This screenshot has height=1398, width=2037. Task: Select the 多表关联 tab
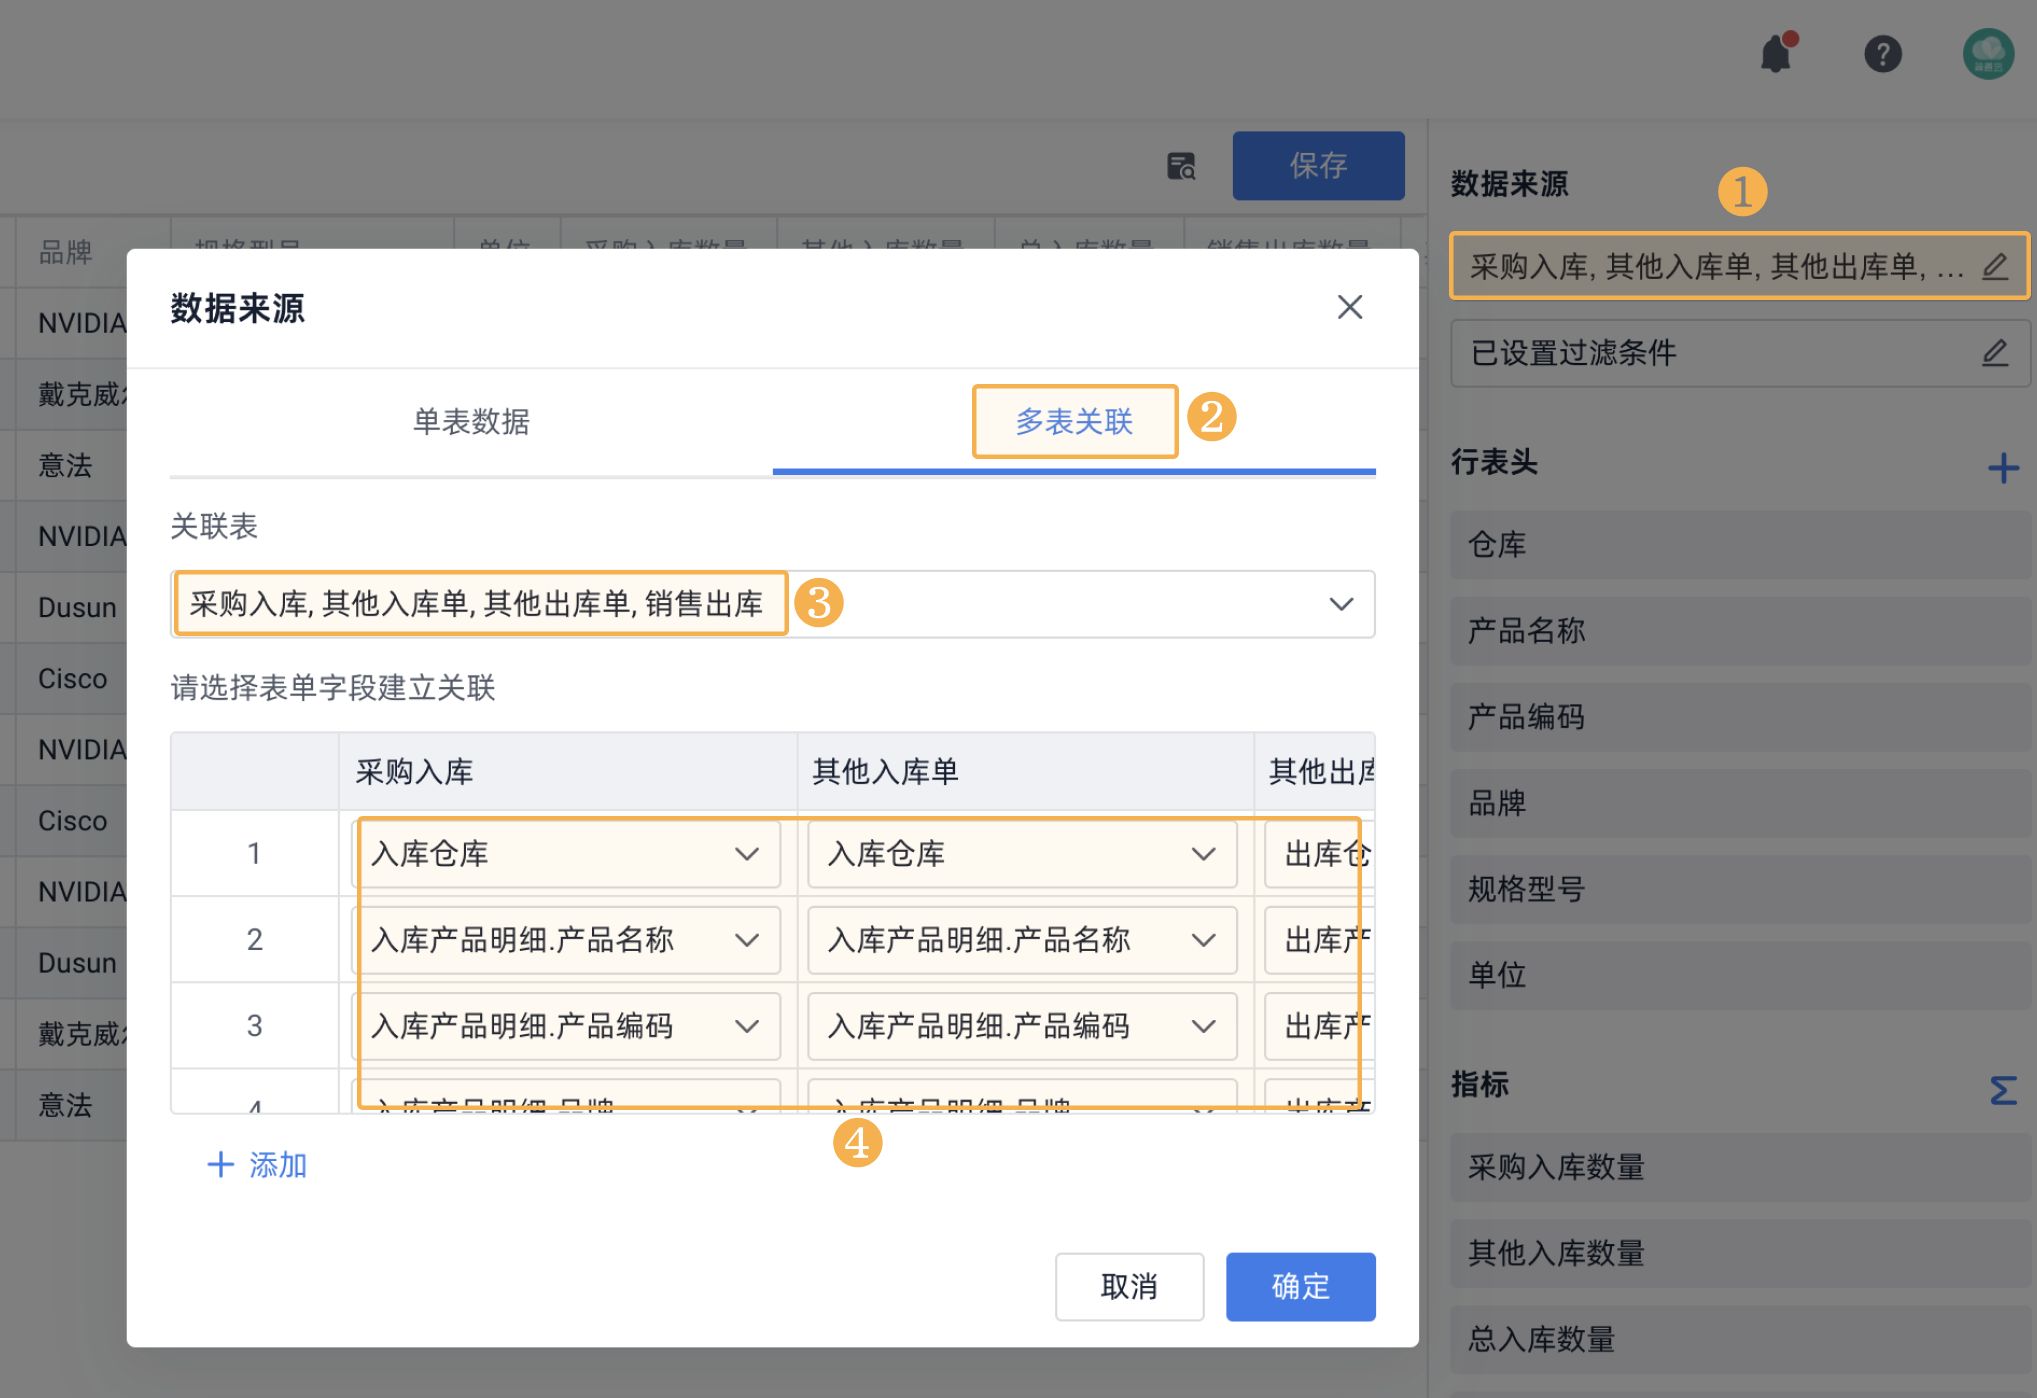coord(1074,422)
